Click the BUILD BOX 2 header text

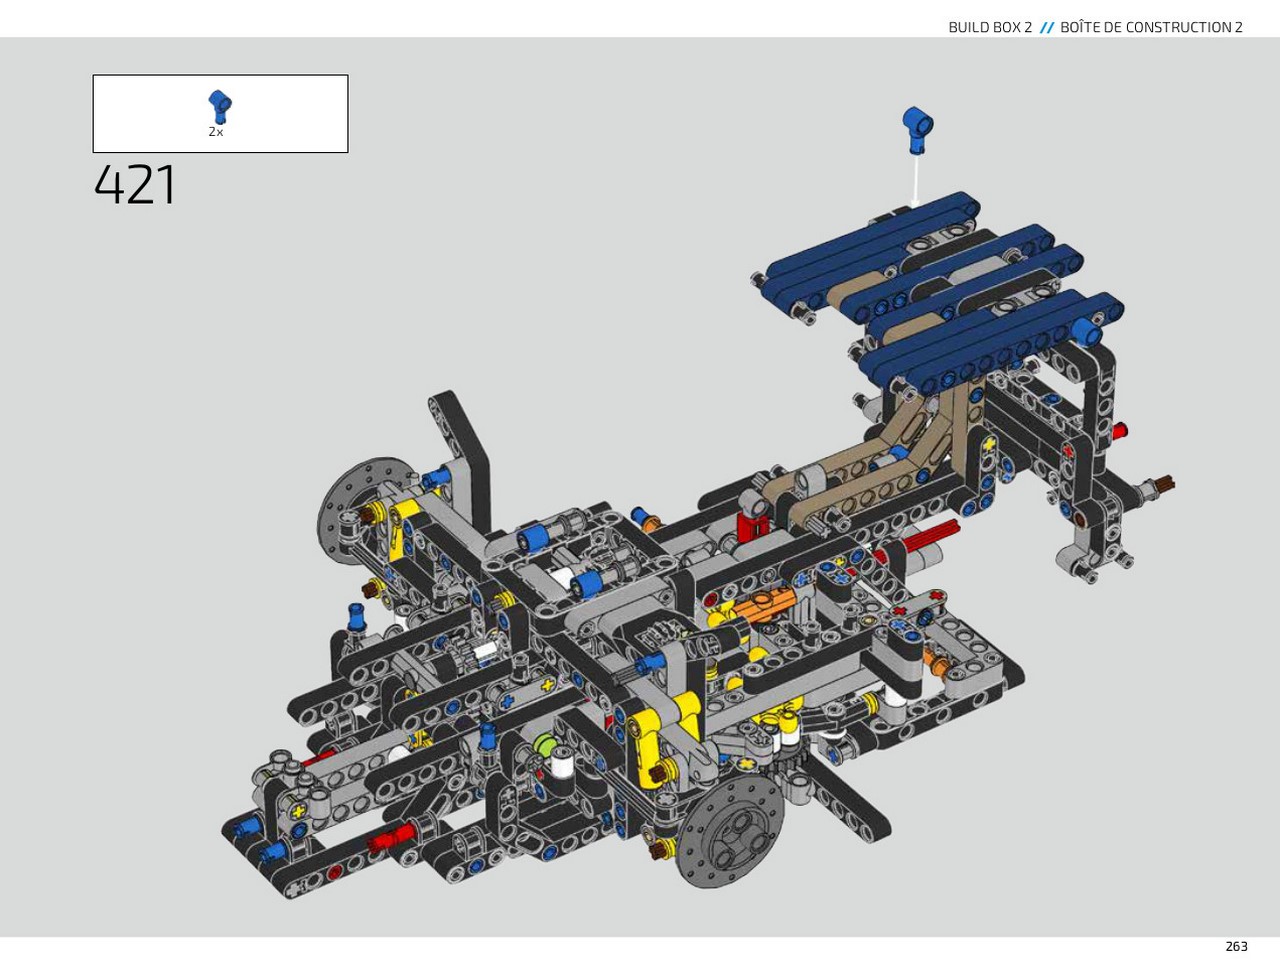[x=990, y=27]
